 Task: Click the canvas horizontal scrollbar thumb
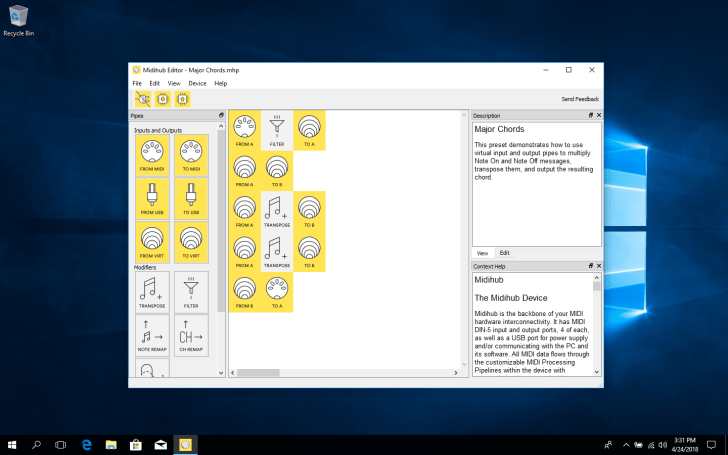[259, 373]
